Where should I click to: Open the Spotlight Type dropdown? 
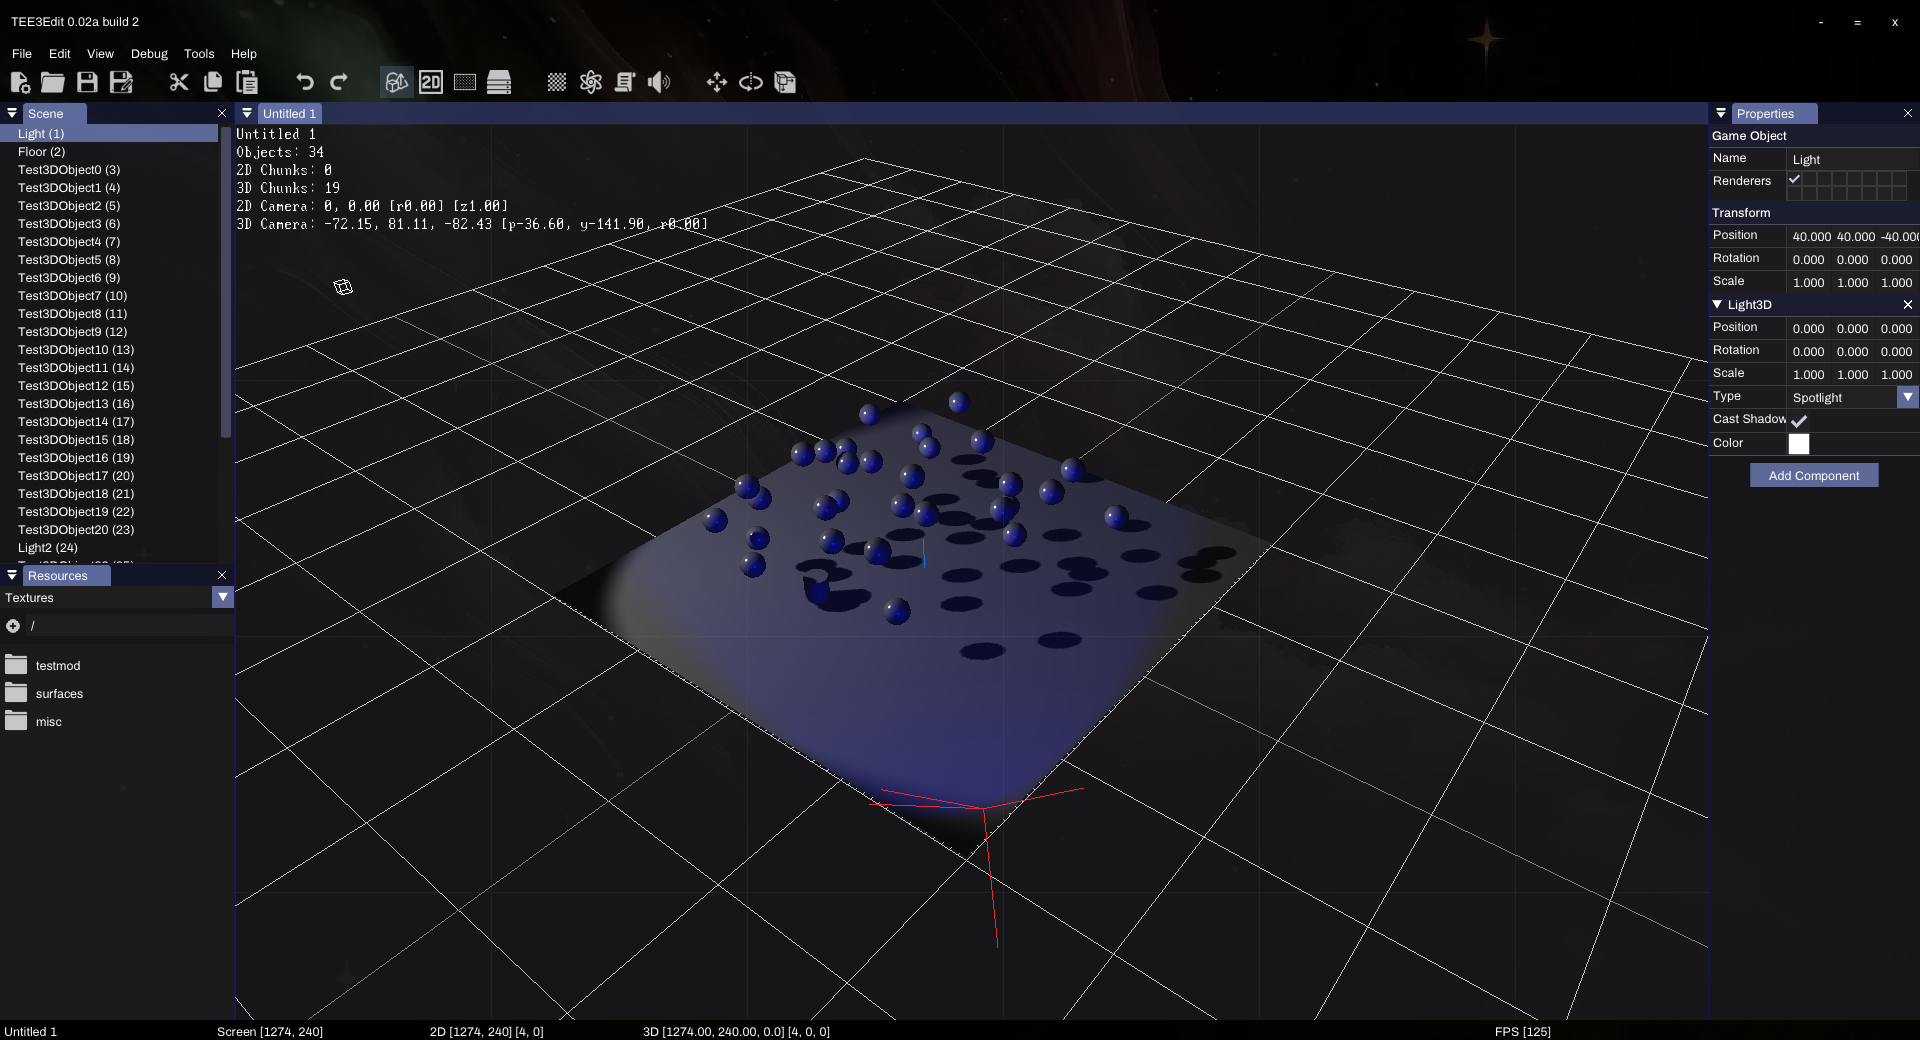[x=1907, y=397]
